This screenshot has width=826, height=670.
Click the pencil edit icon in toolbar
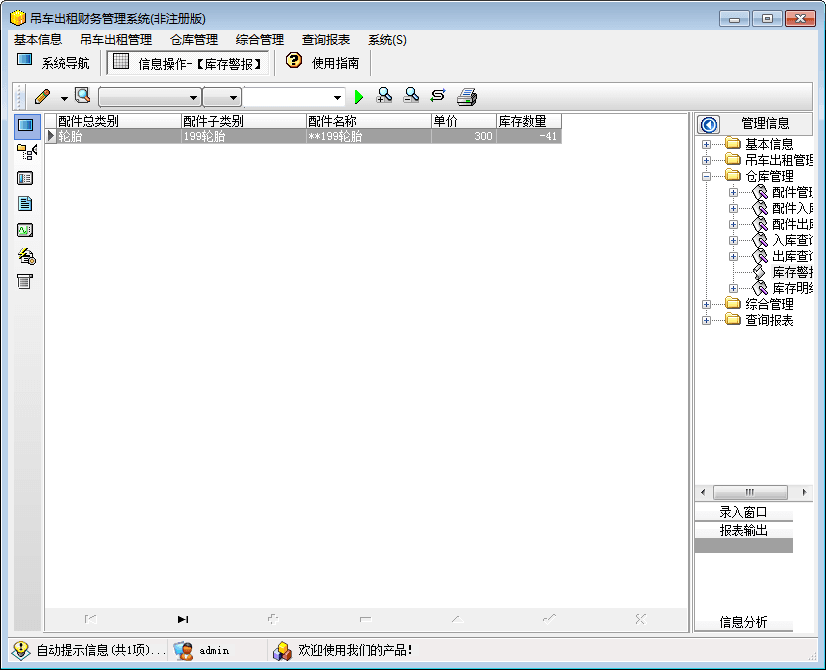pos(42,97)
